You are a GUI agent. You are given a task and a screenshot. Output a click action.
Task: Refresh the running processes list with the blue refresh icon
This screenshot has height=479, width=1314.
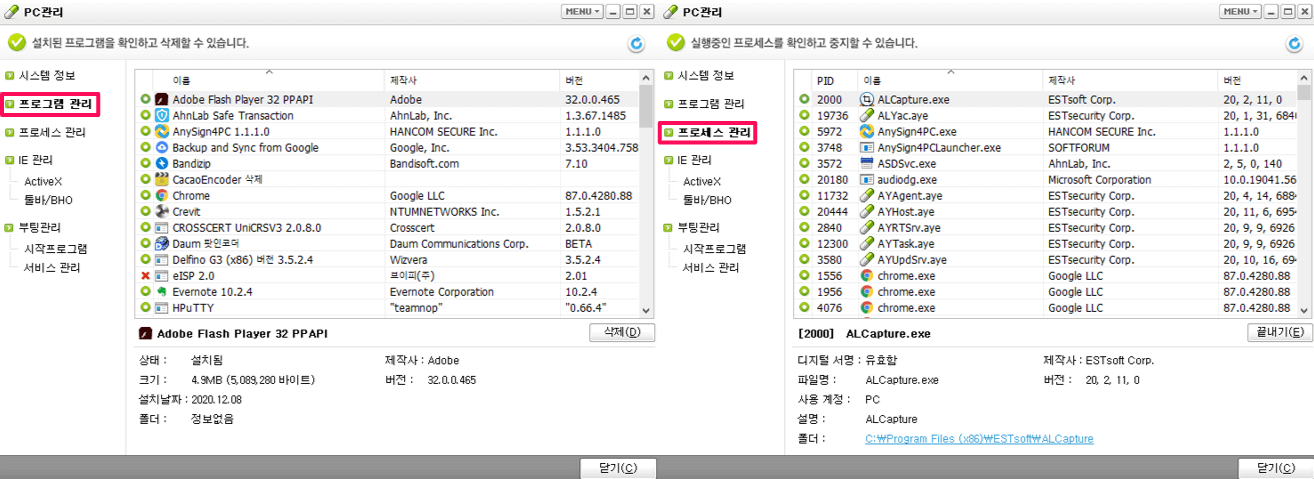(1293, 43)
